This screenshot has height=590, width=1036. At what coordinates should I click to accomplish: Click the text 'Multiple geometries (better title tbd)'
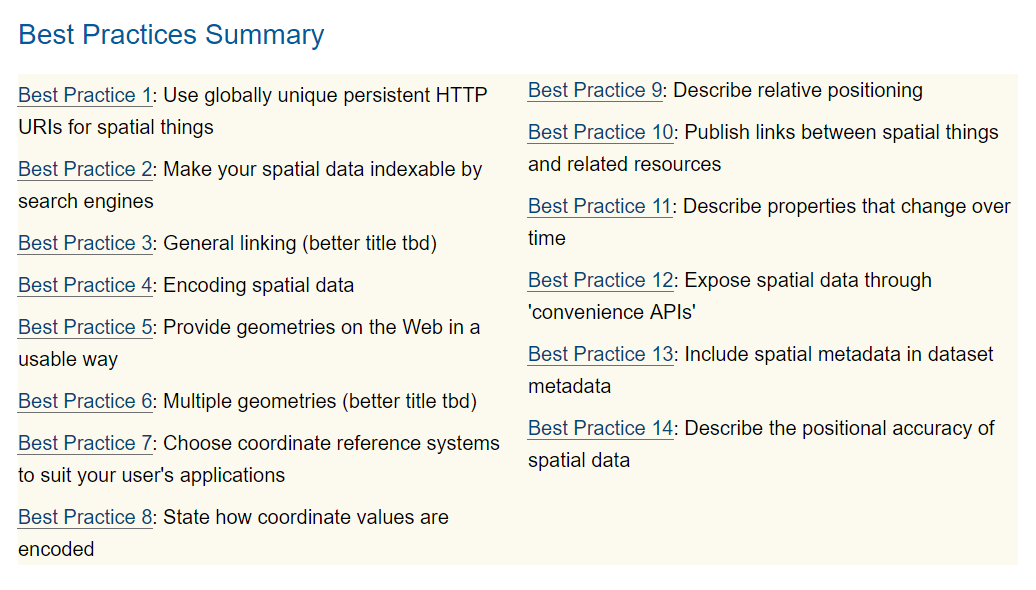tap(320, 402)
